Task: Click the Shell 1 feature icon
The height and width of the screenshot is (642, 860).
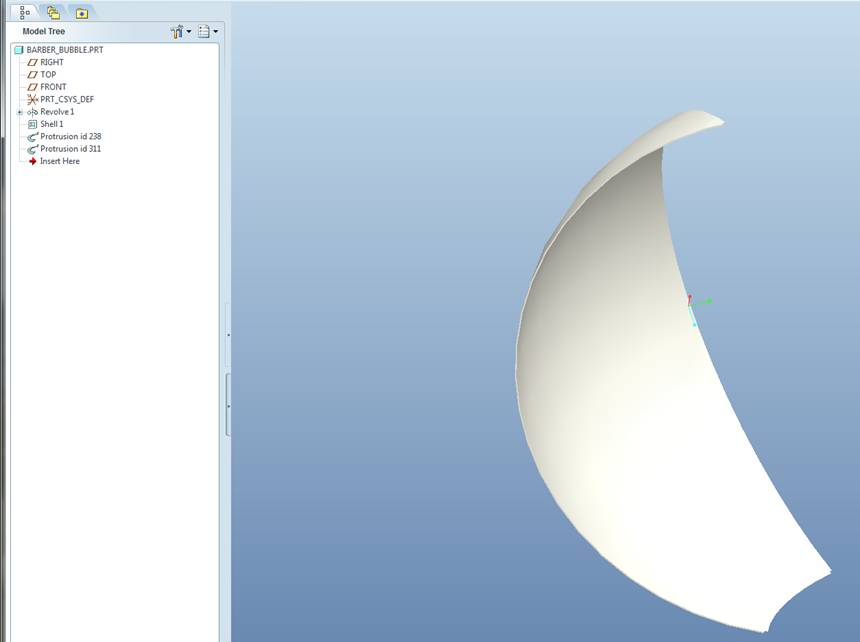Action: point(32,123)
